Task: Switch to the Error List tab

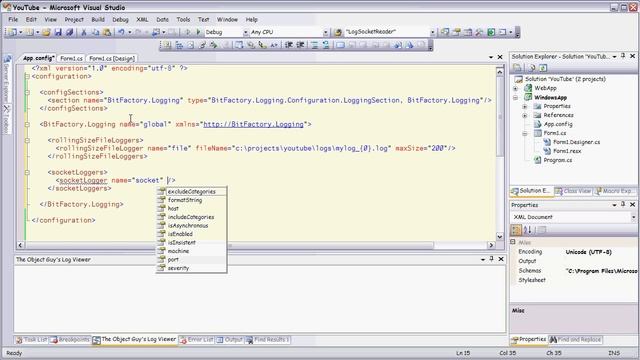Action: (x=197, y=340)
